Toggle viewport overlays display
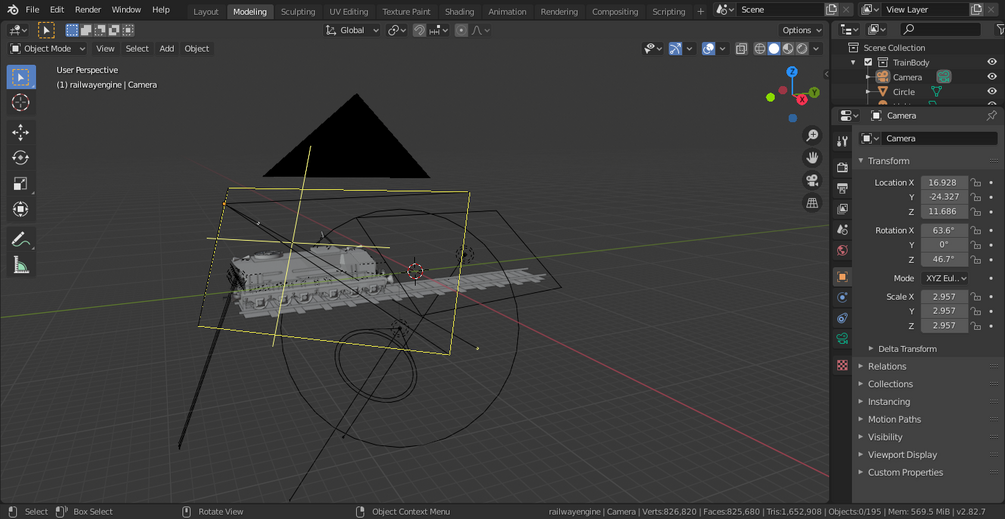Viewport: 1005px width, 519px height. click(x=708, y=49)
